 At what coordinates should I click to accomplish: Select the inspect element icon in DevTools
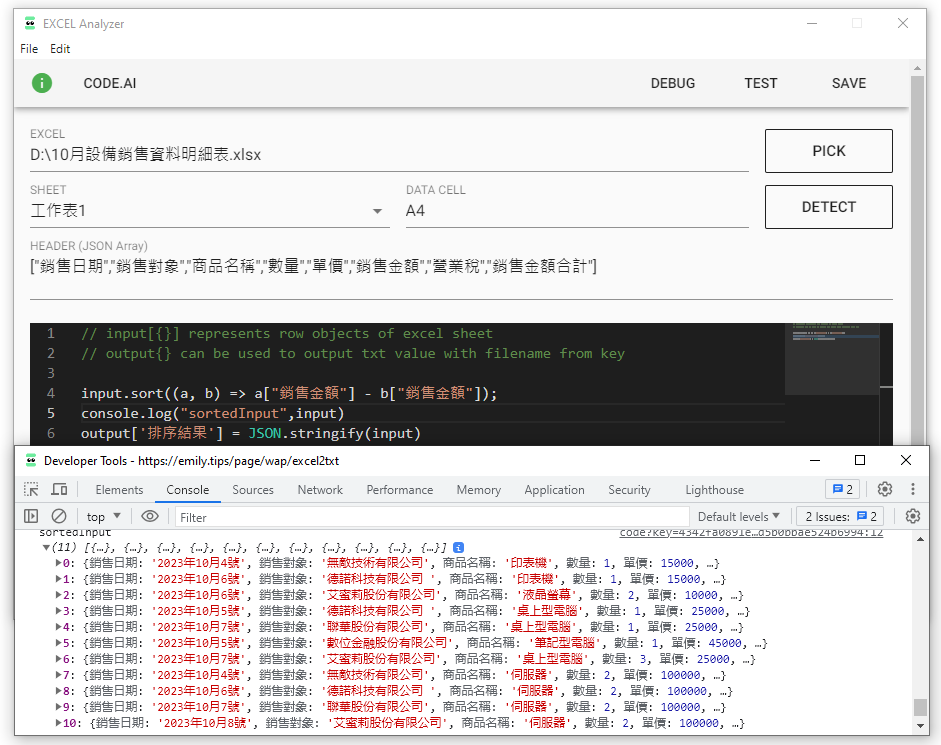coord(31,489)
